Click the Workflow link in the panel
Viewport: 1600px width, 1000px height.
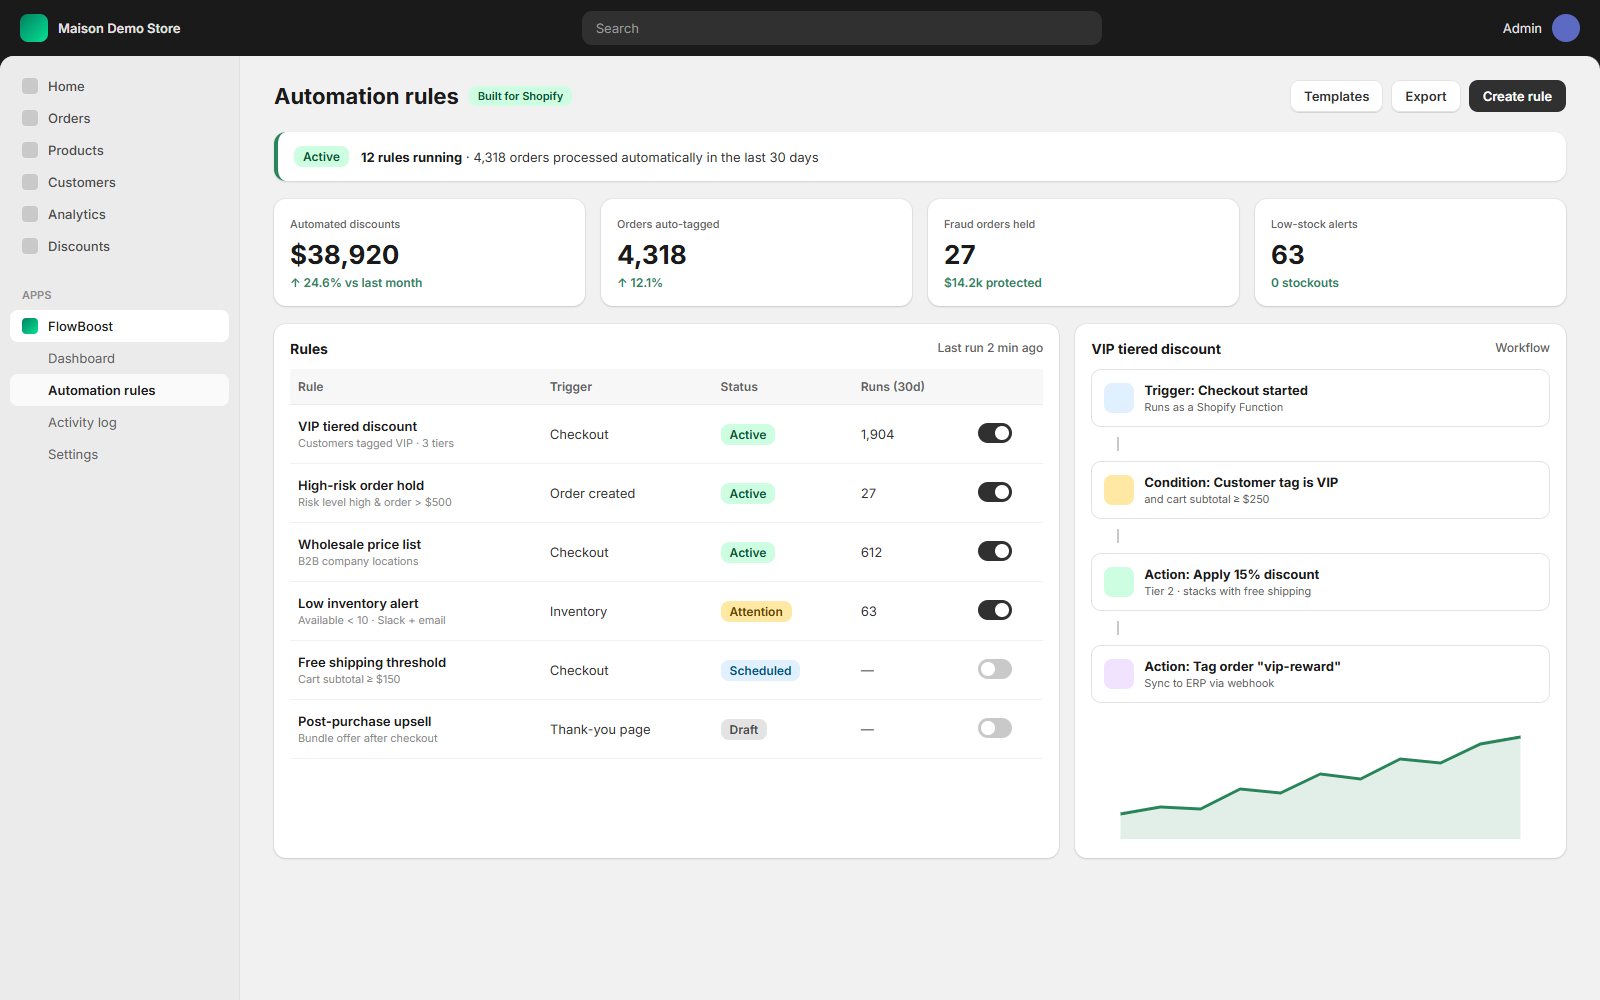point(1522,348)
